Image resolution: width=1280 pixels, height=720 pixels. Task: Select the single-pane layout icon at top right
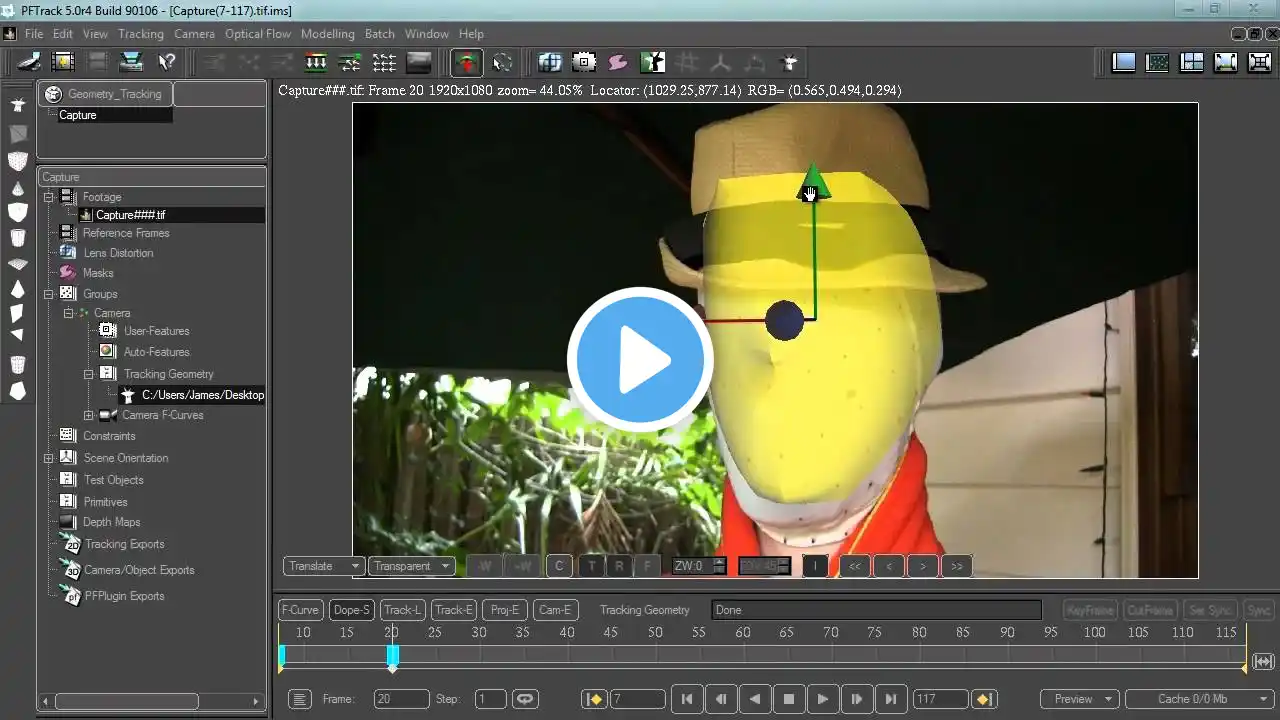click(x=1124, y=62)
